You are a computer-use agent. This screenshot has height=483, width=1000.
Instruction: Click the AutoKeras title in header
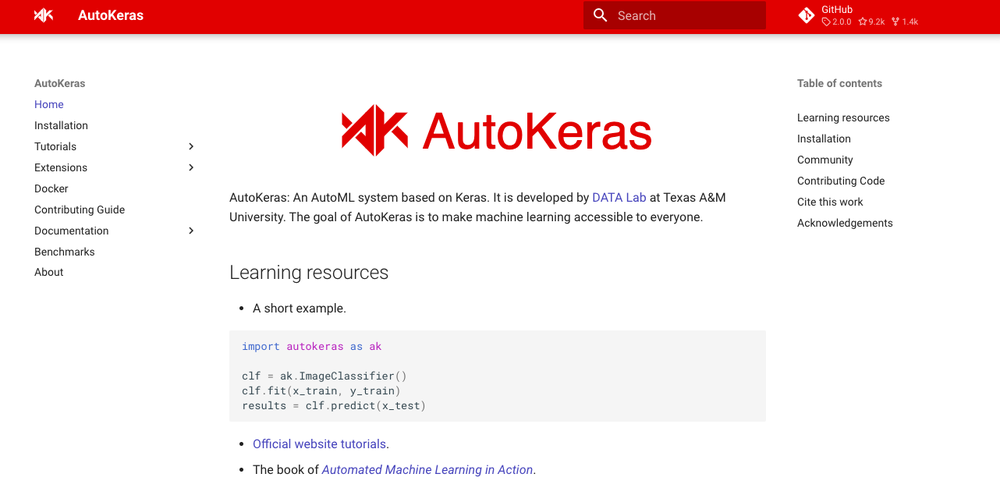(x=110, y=15)
